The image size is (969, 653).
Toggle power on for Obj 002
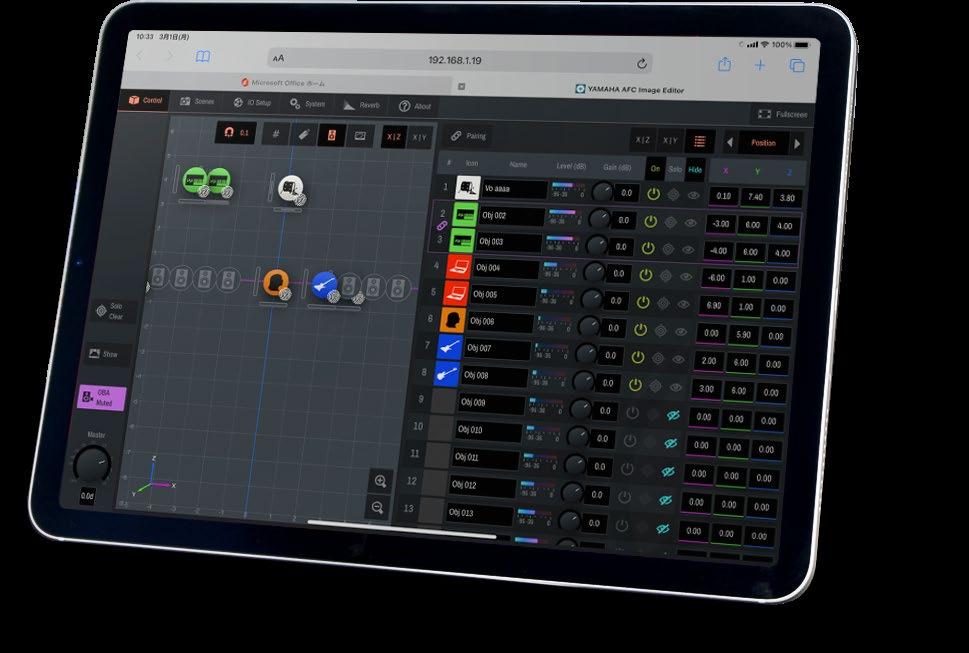coord(650,221)
